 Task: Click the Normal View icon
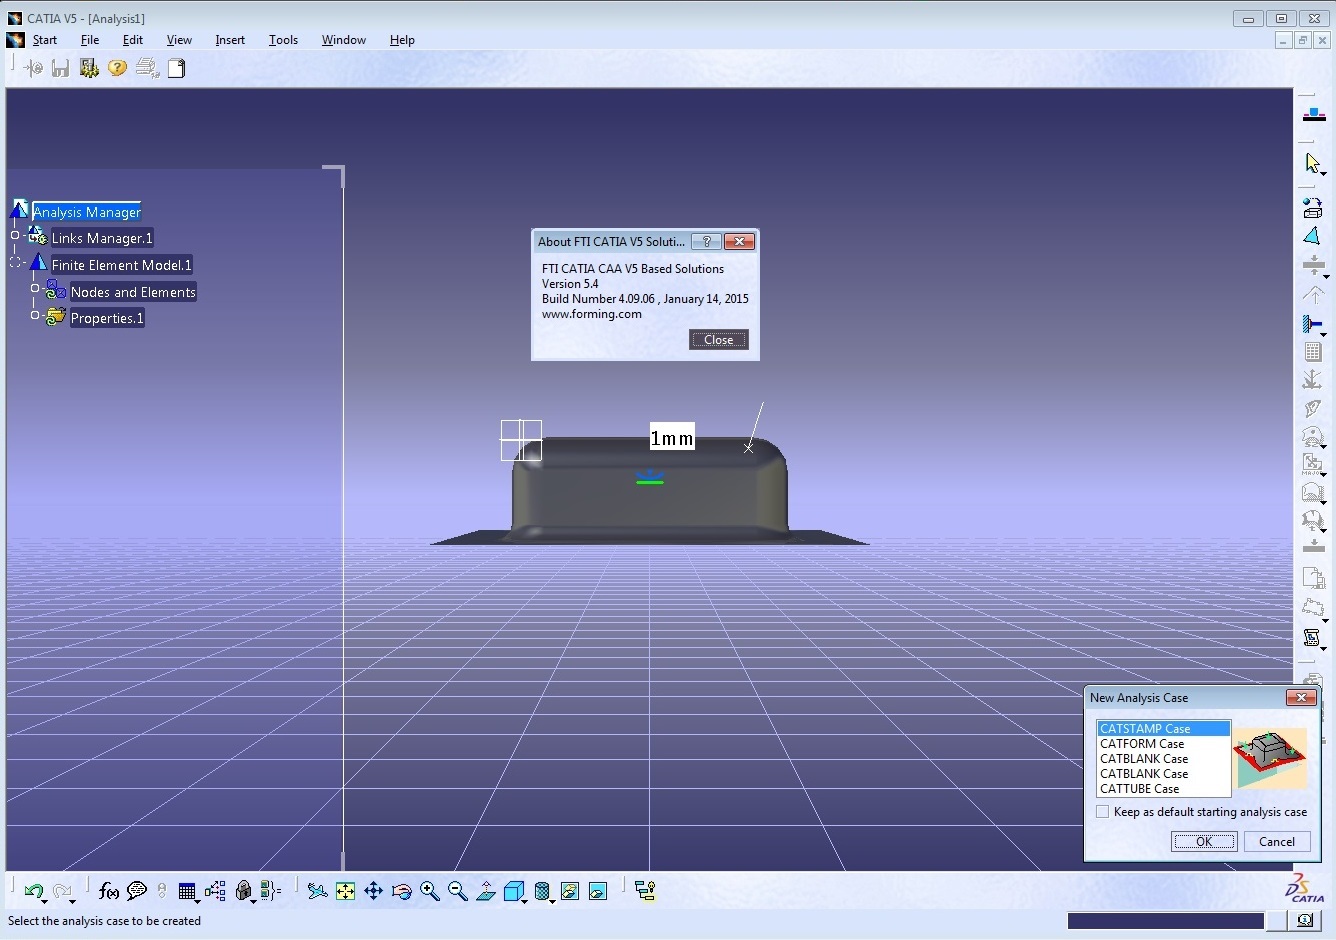[x=485, y=891]
